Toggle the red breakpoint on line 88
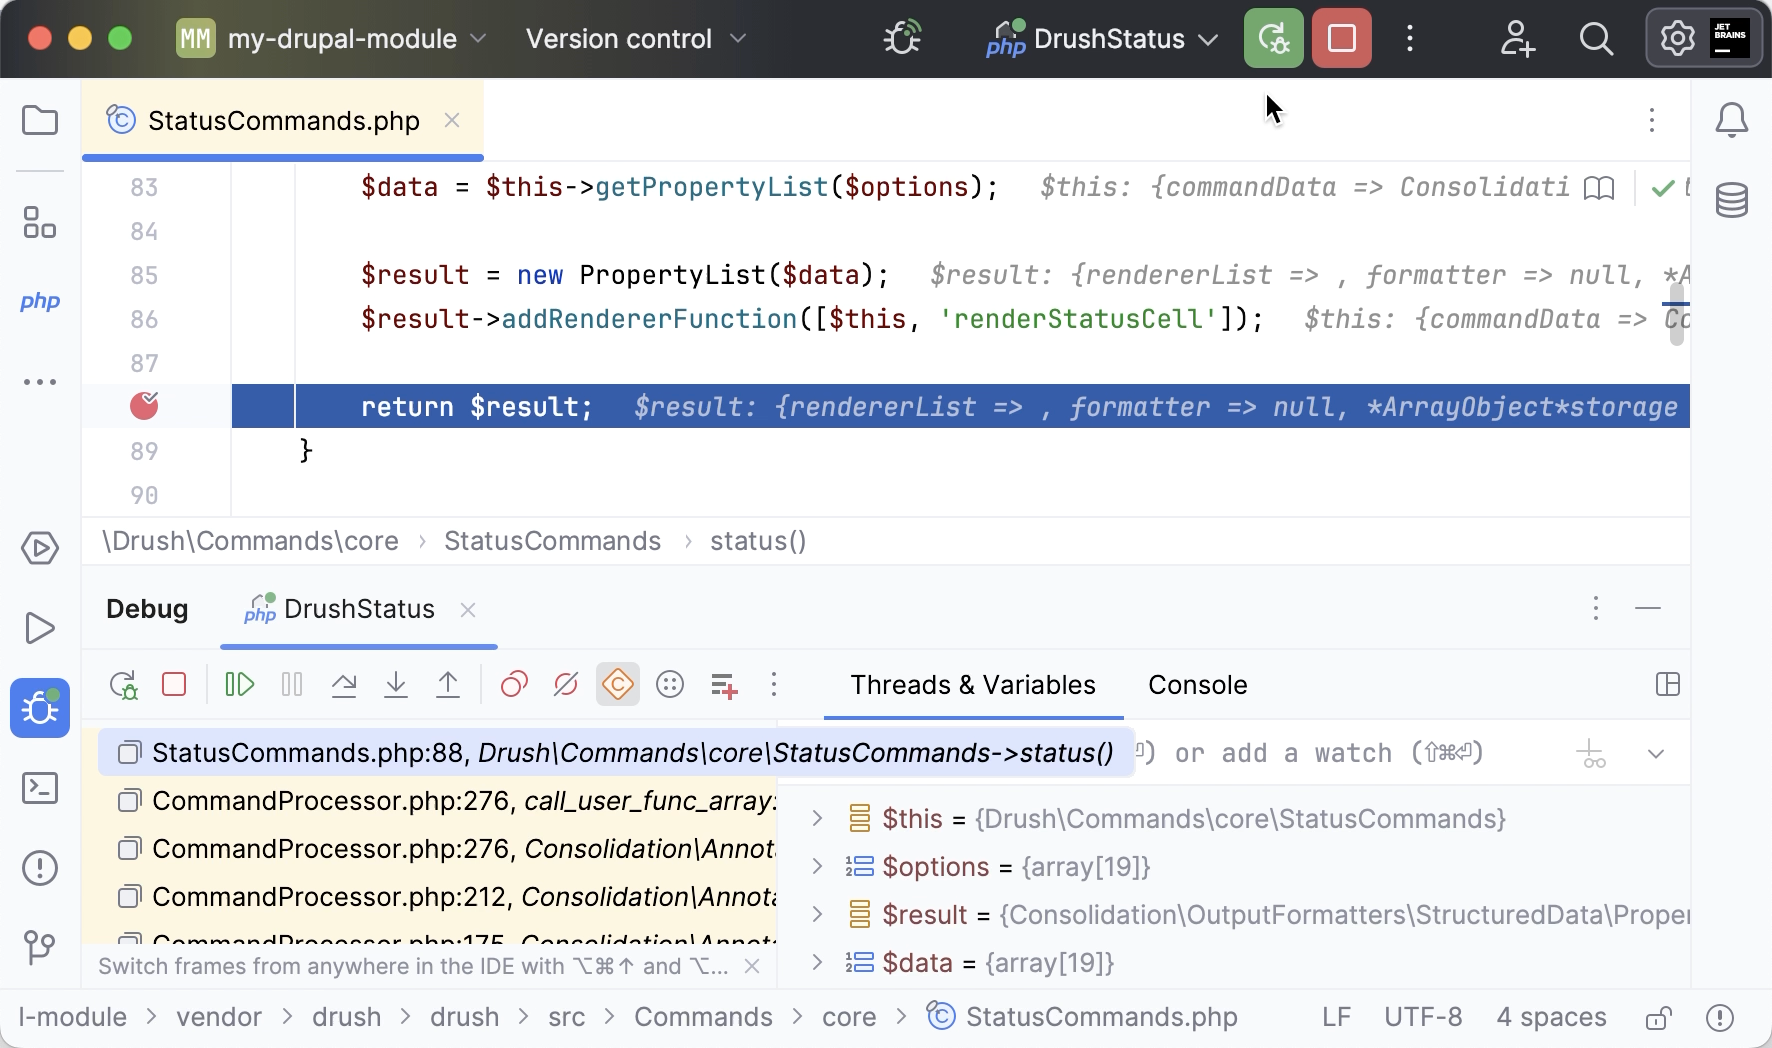This screenshot has height=1048, width=1772. pos(144,406)
